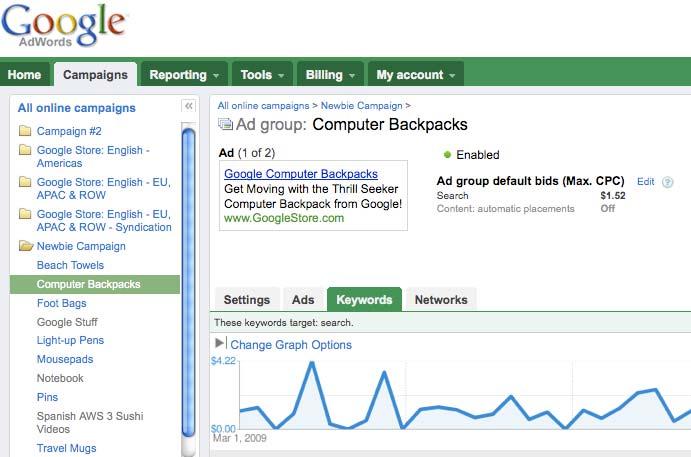Click the sidebar blue scrollbar
The width and height of the screenshot is (691, 457).
pos(188,280)
